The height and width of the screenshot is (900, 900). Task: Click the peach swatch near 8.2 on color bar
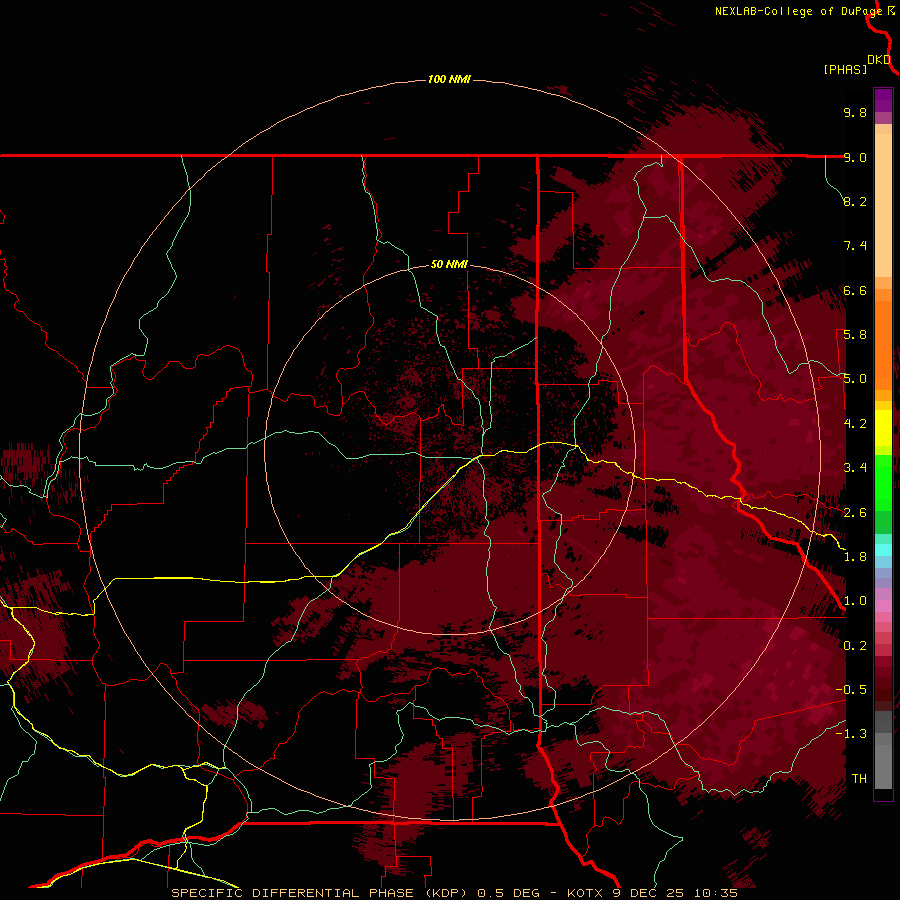pyautogui.click(x=883, y=205)
